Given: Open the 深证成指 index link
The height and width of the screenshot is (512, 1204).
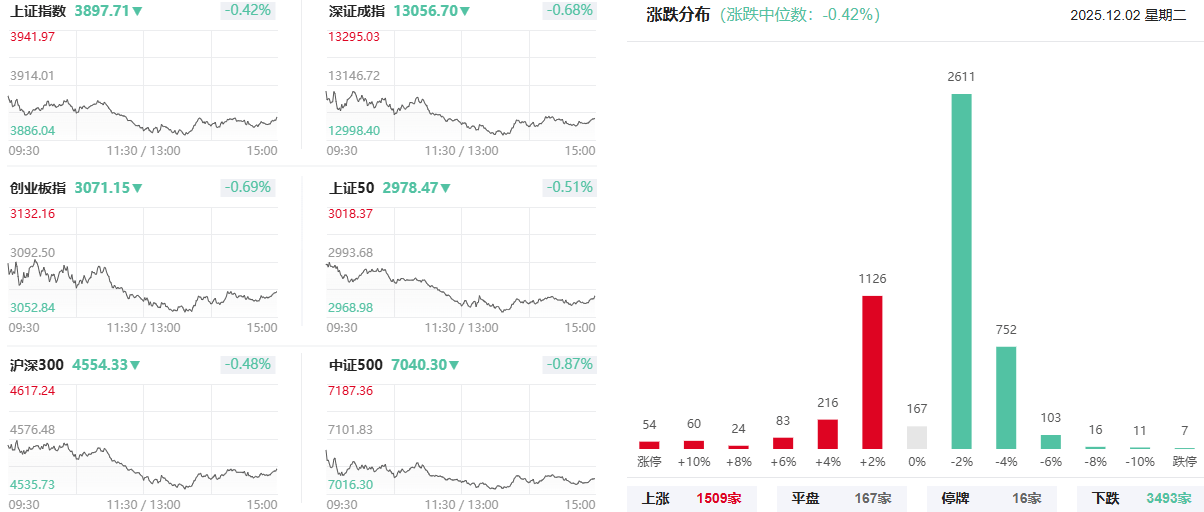Looking at the screenshot, I should click(358, 11).
